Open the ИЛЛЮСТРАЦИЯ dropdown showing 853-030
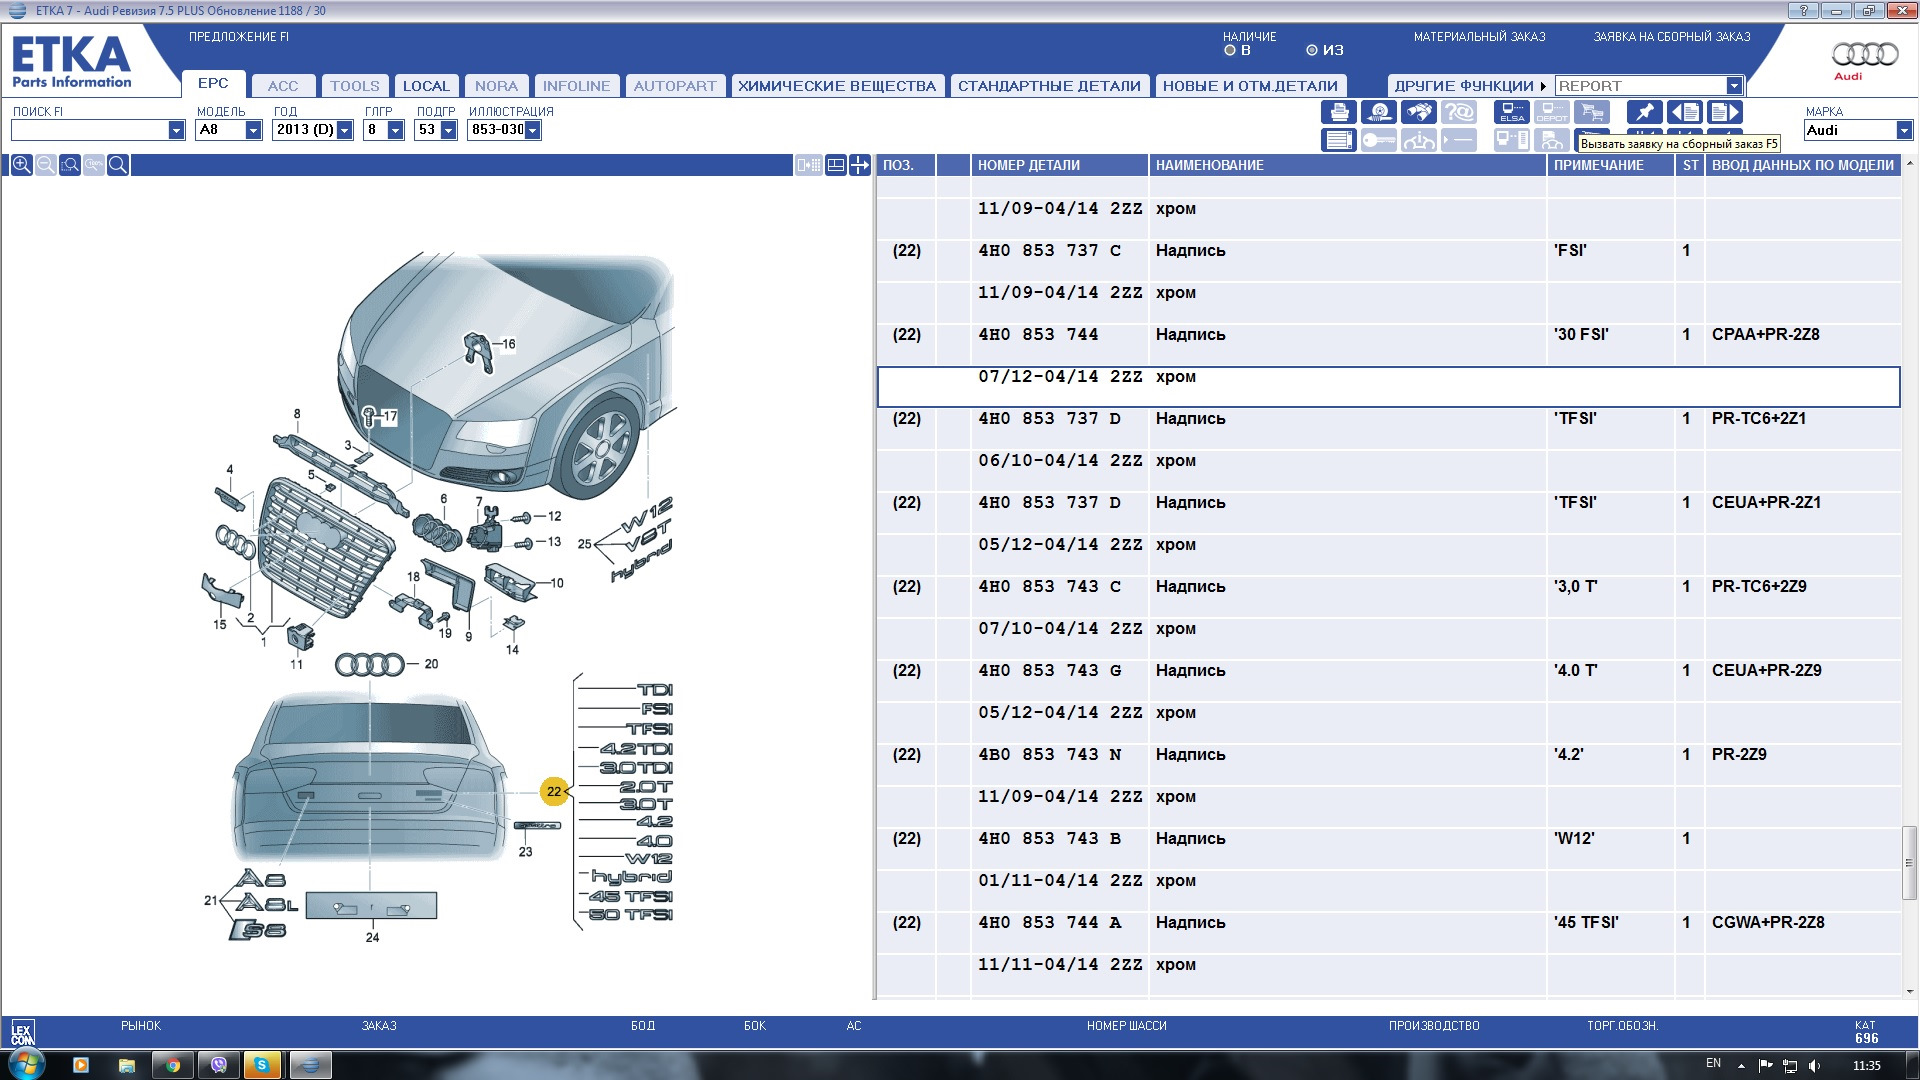 pos(532,130)
